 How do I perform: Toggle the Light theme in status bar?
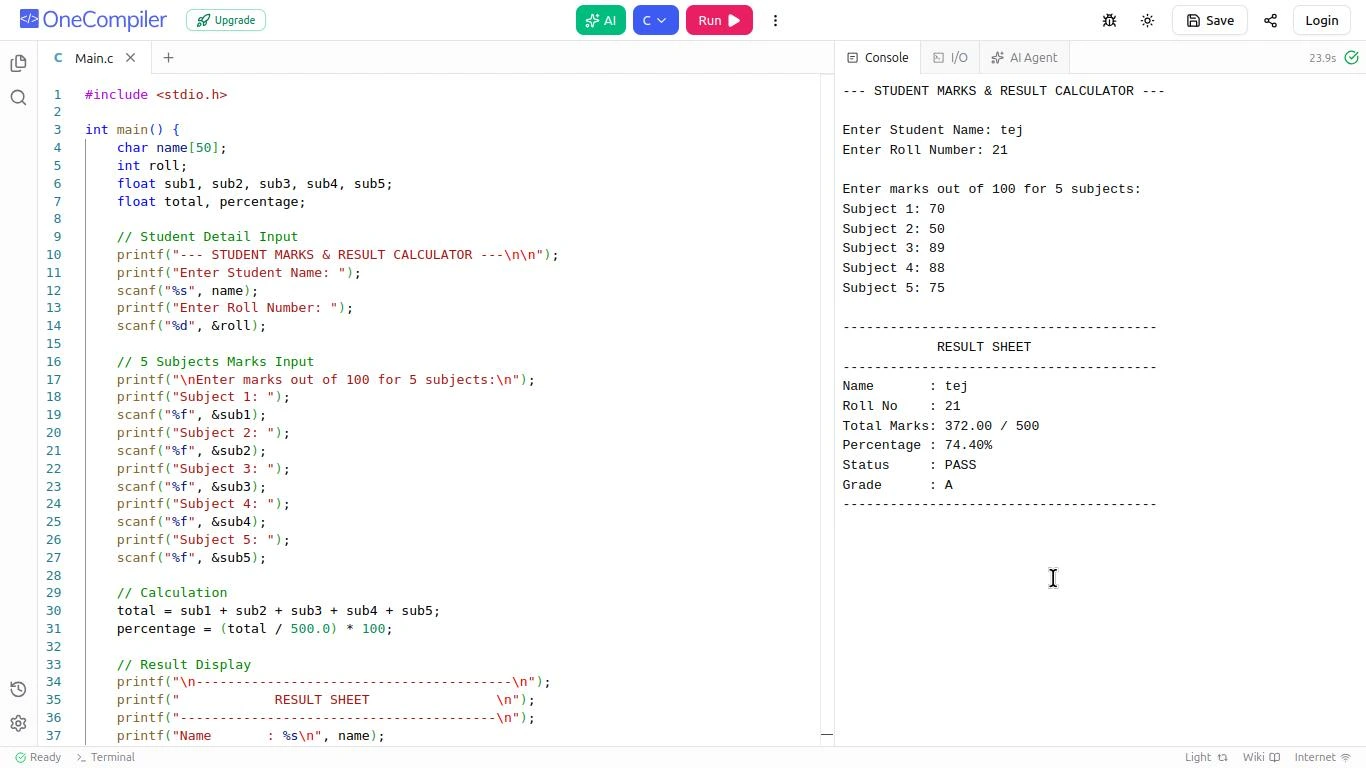(x=1205, y=757)
